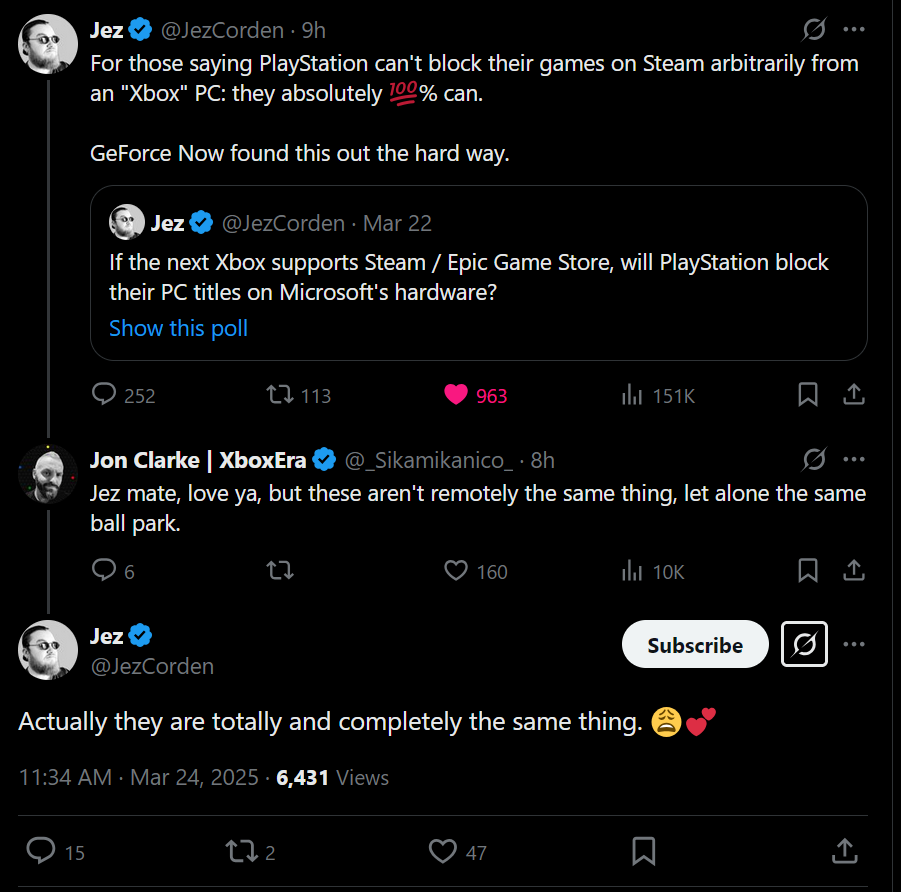This screenshot has width=901, height=892.
Task: Open more options menu on Jez's top post
Action: click(854, 29)
